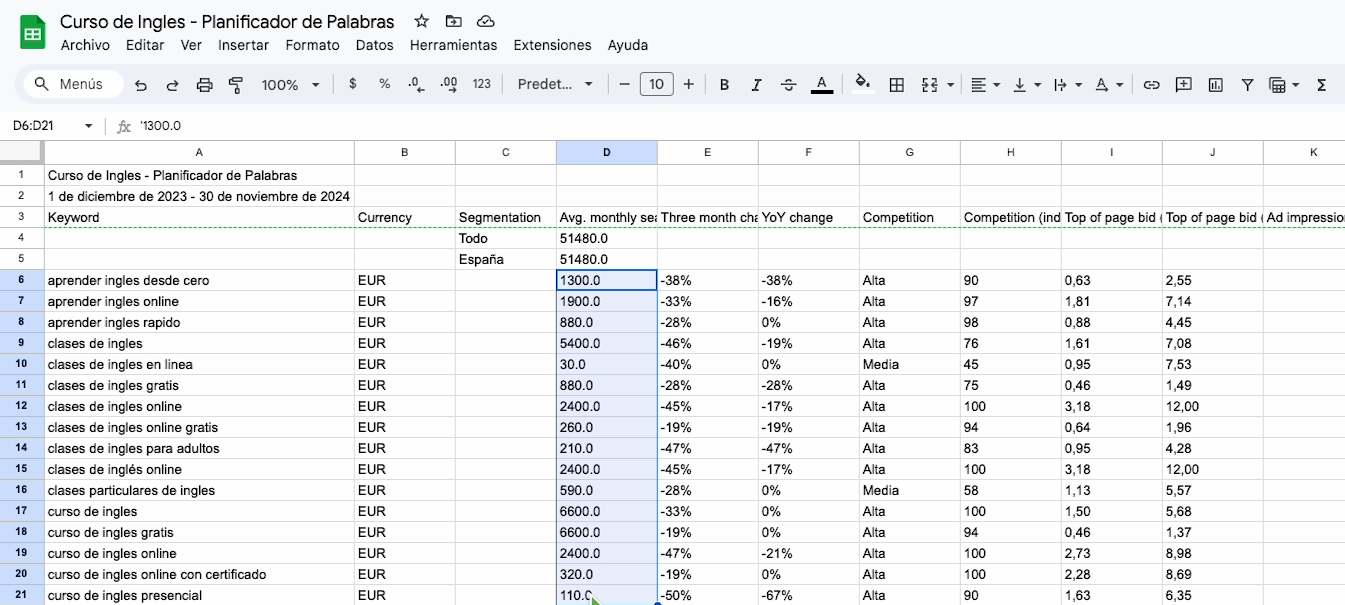The image size is (1345, 605).
Task: Click the increase font size plus button
Action: pos(688,85)
